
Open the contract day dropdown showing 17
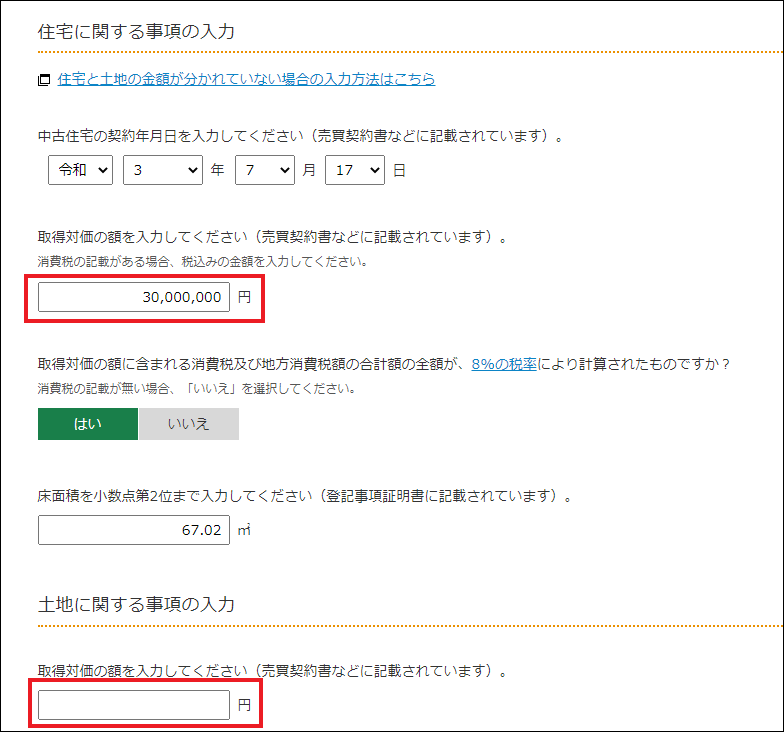(355, 170)
